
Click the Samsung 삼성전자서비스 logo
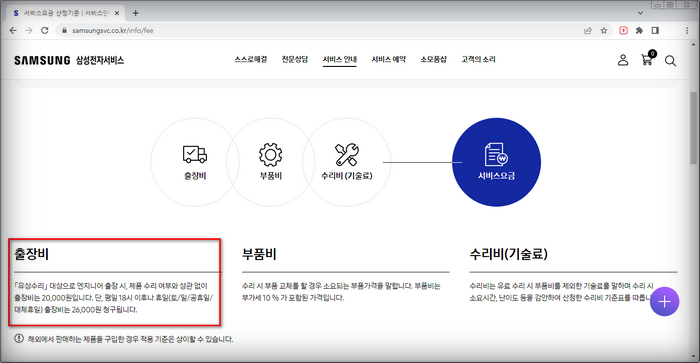pos(69,60)
